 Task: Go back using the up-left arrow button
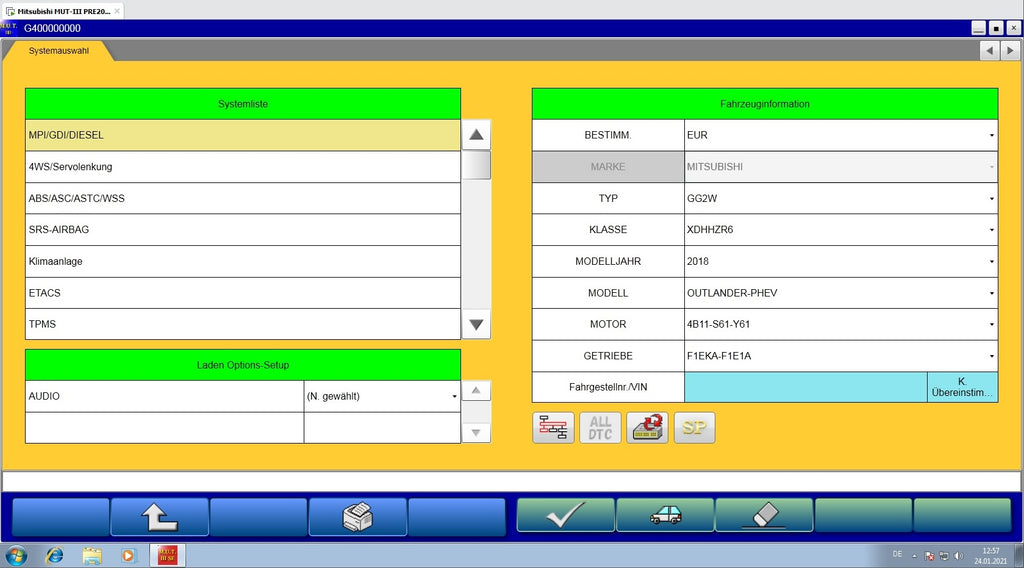159,516
